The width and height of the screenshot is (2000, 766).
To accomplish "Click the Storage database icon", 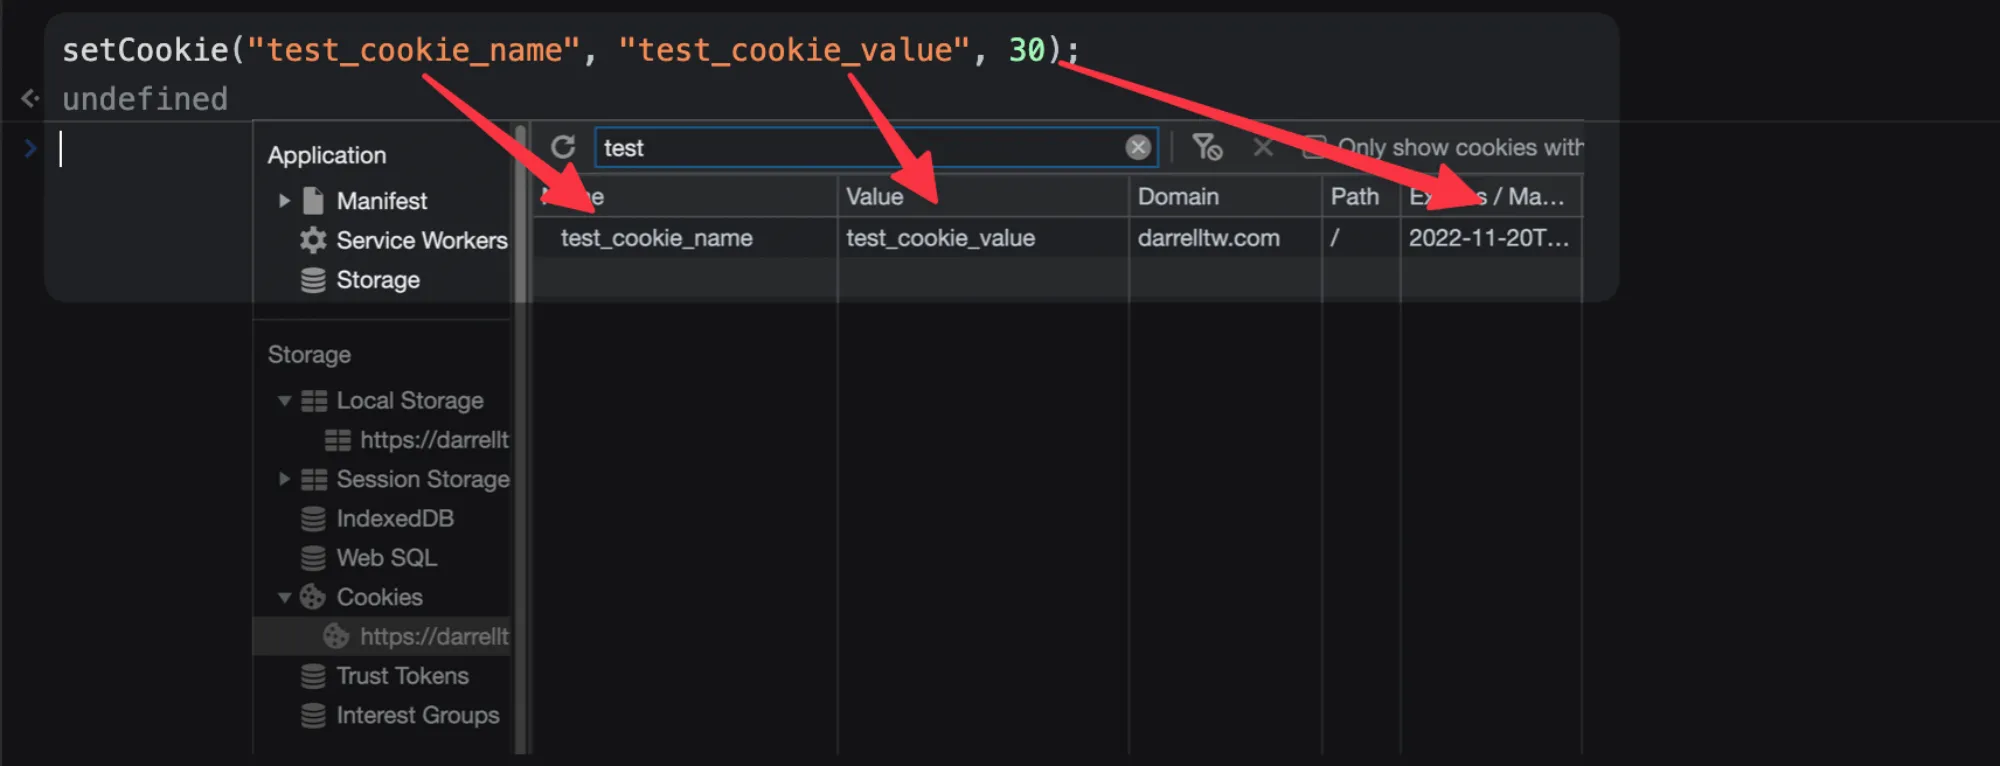I will point(311,280).
